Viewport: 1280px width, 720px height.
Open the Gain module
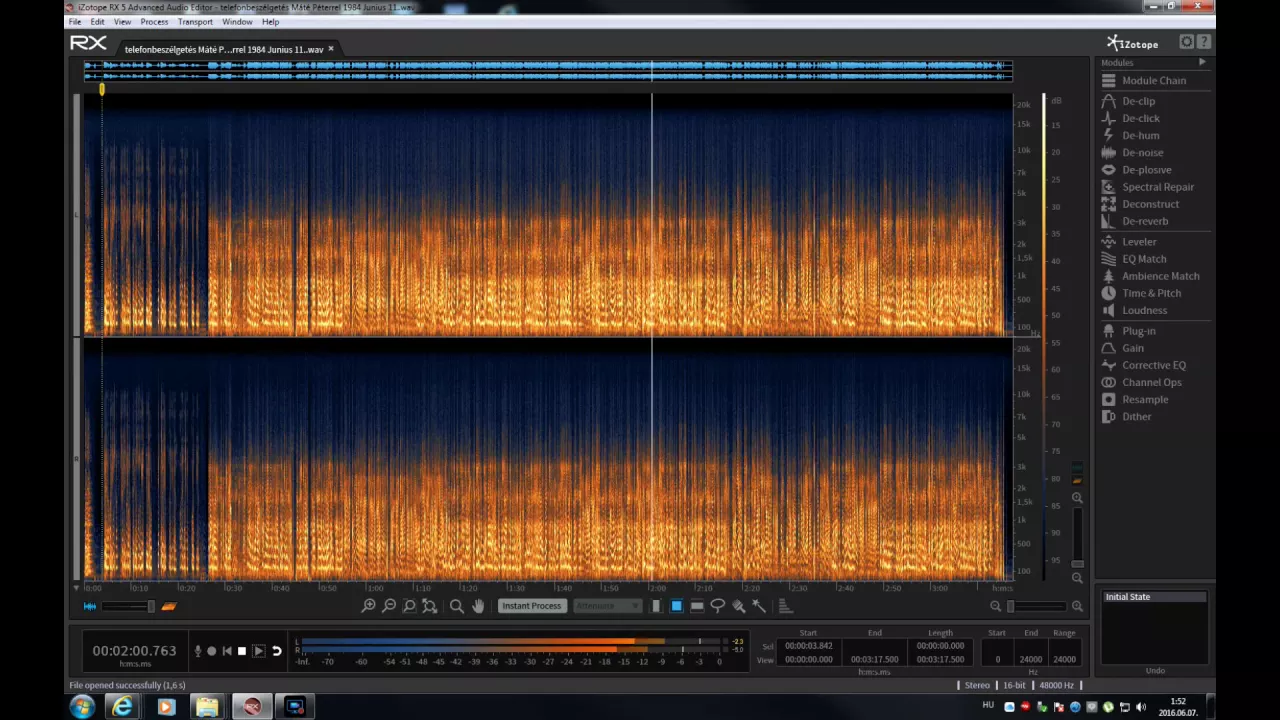click(x=1122, y=348)
